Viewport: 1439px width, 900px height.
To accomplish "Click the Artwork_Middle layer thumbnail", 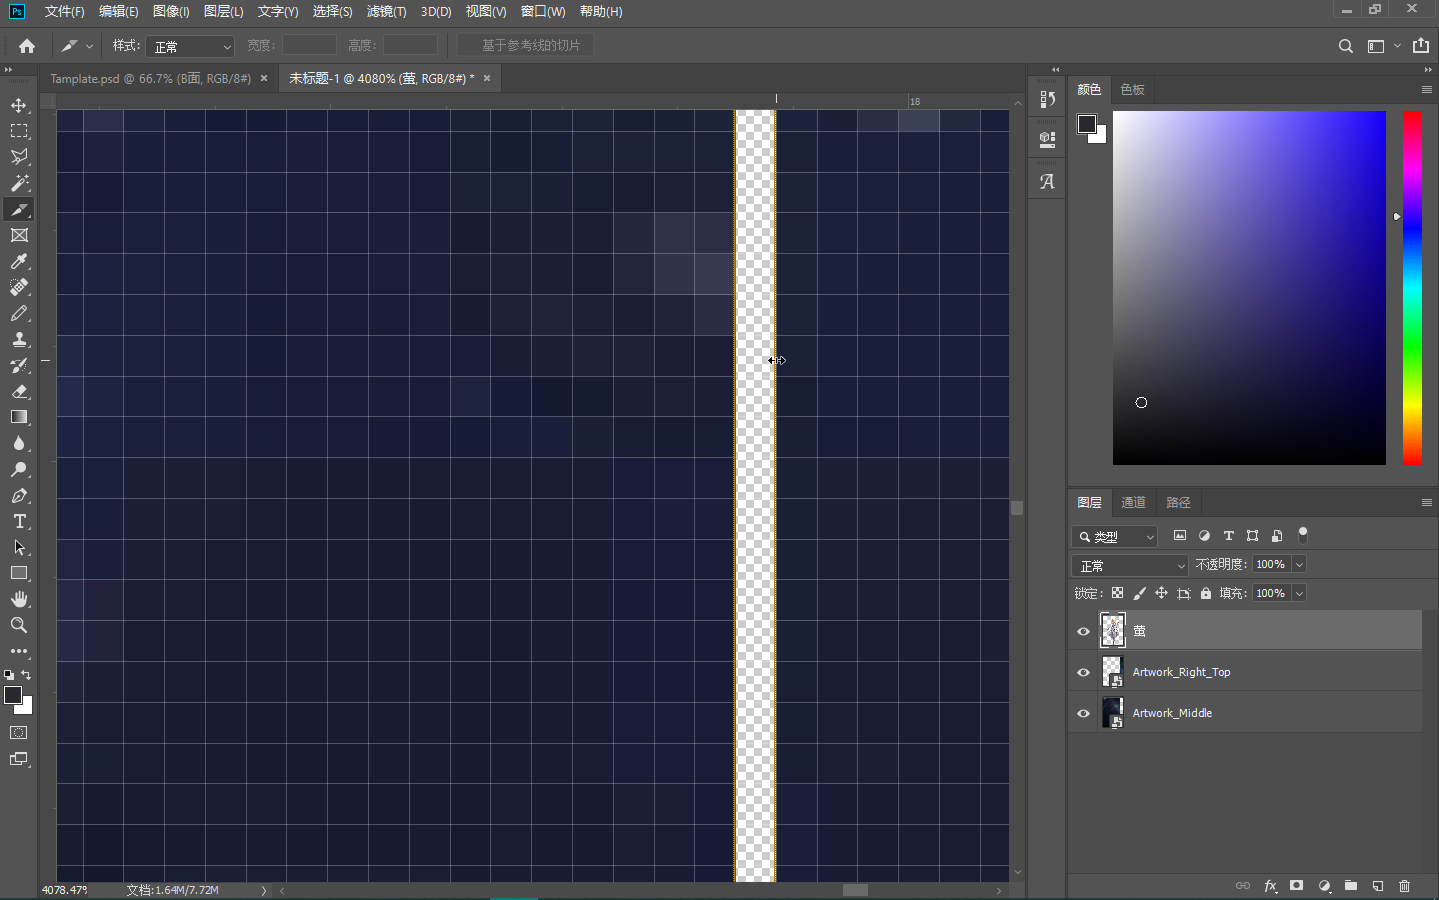I will [1112, 713].
